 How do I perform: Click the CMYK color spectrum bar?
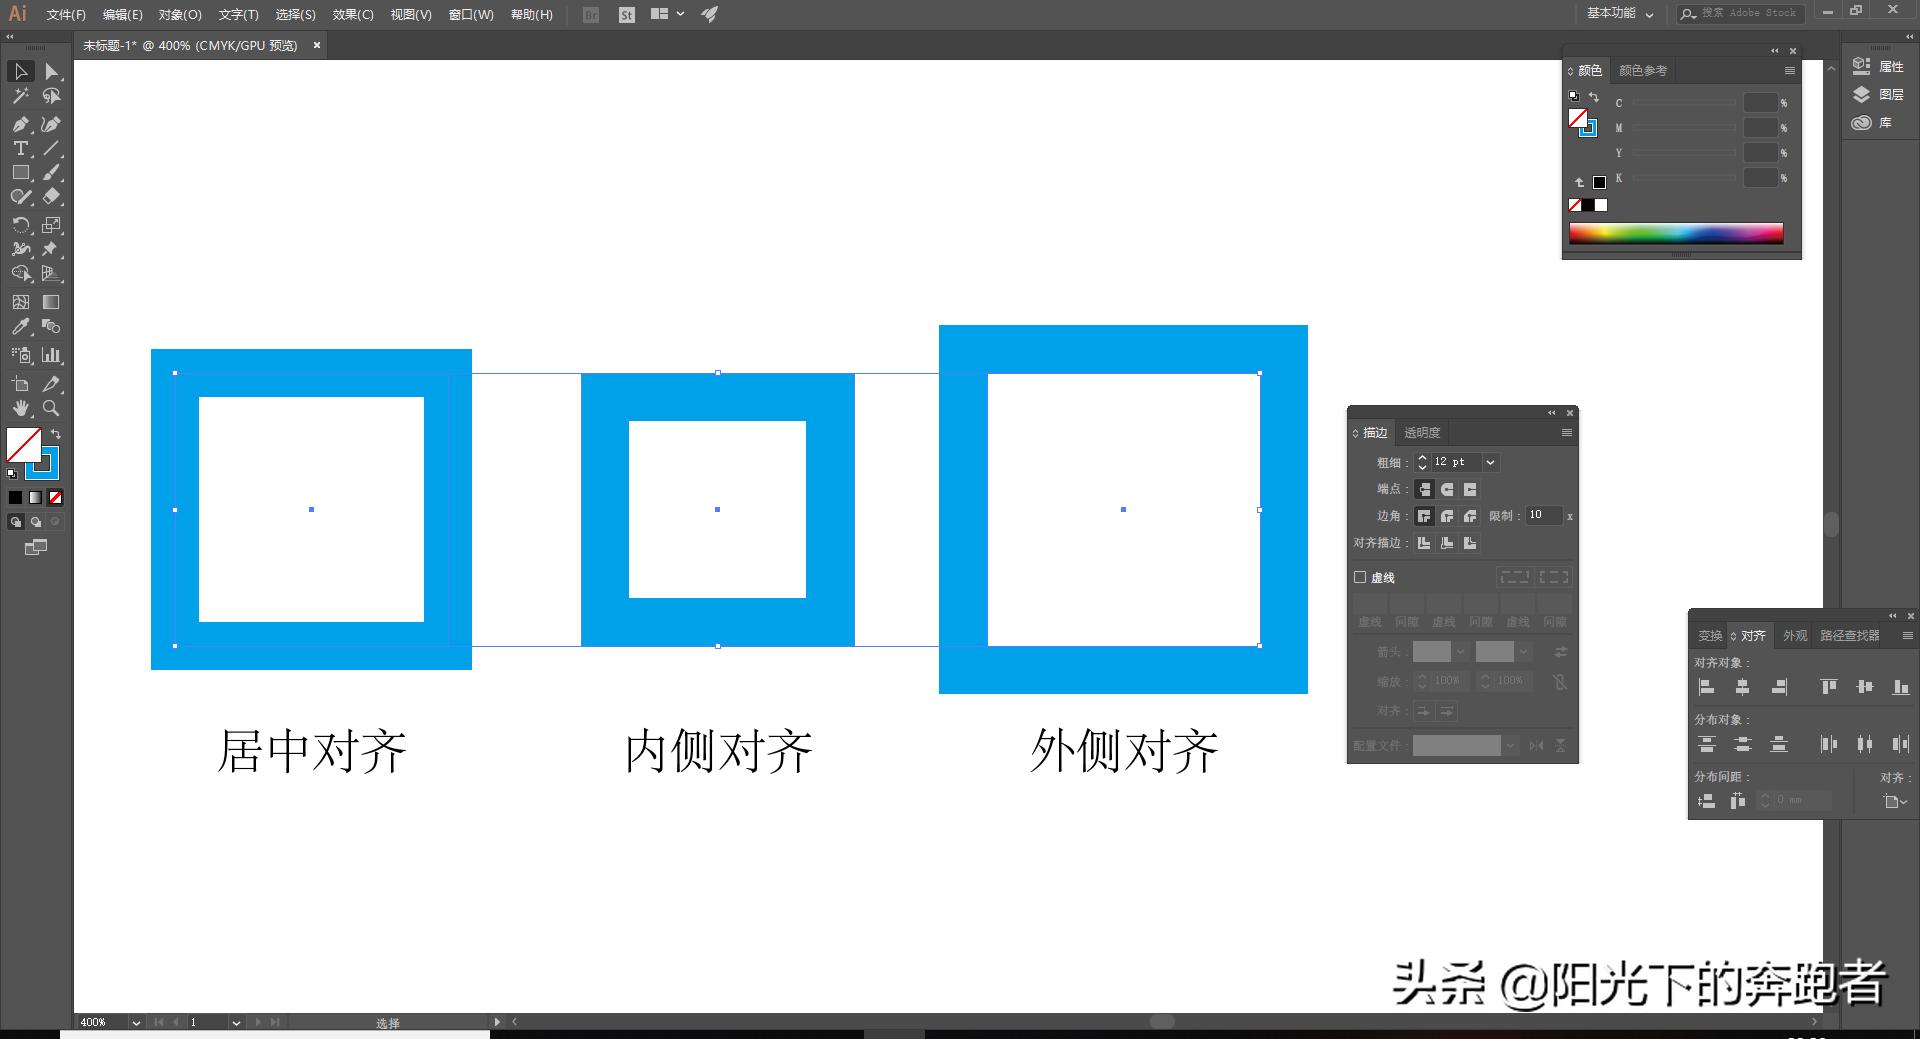point(1676,233)
